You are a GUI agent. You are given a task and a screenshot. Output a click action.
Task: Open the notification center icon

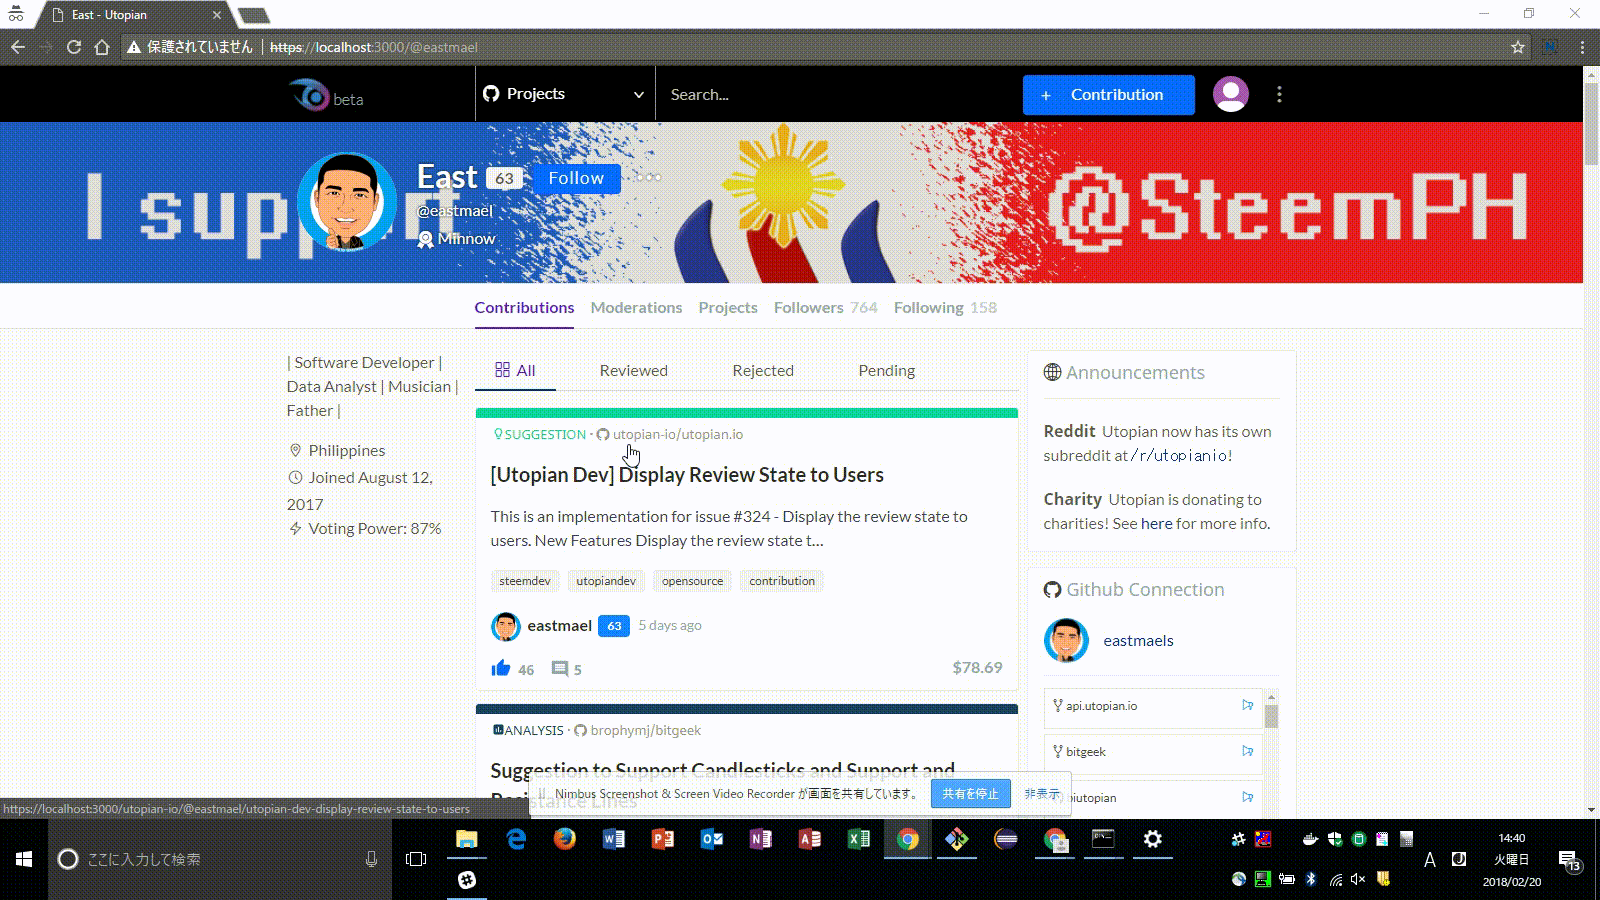(x=1569, y=860)
